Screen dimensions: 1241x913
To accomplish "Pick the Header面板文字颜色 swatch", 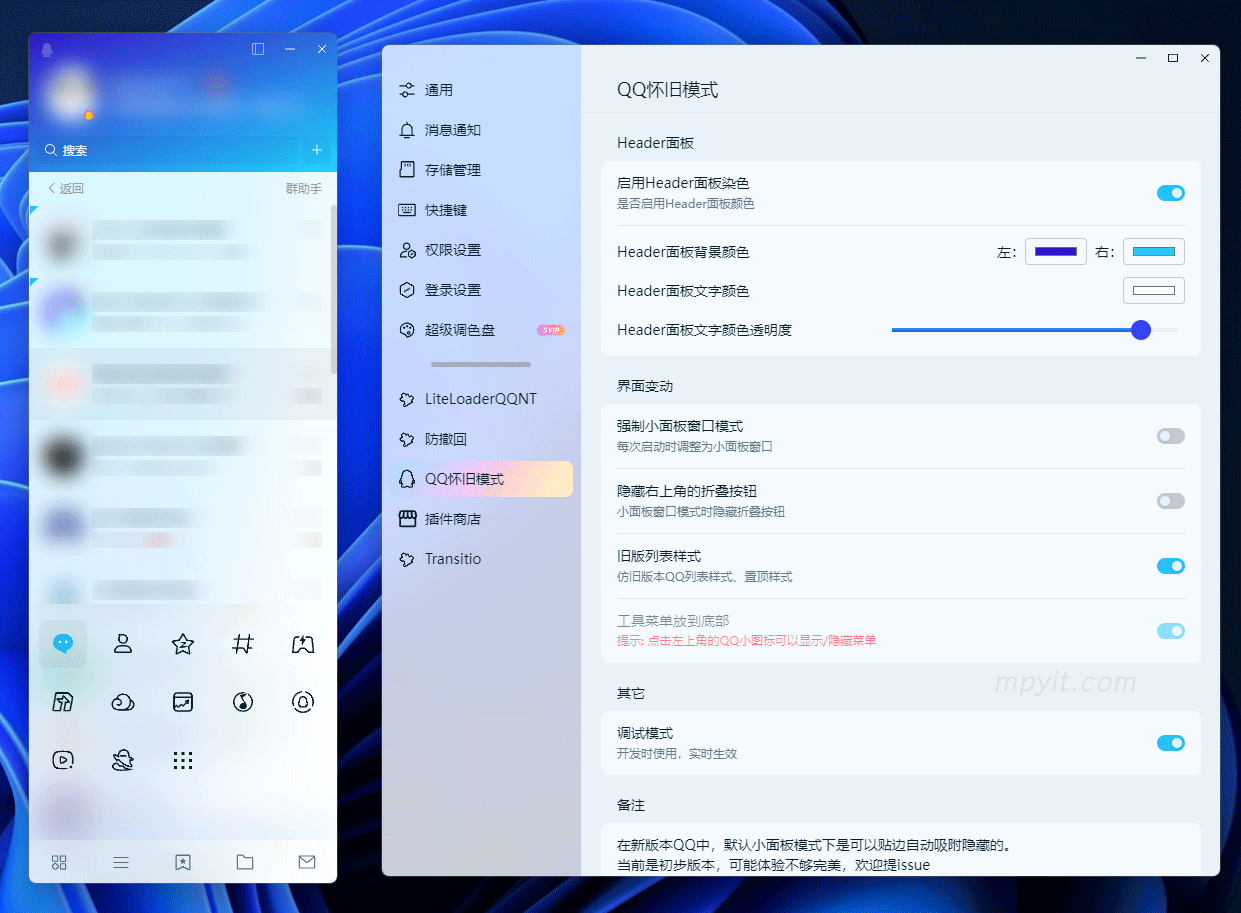I will click(x=1153, y=291).
